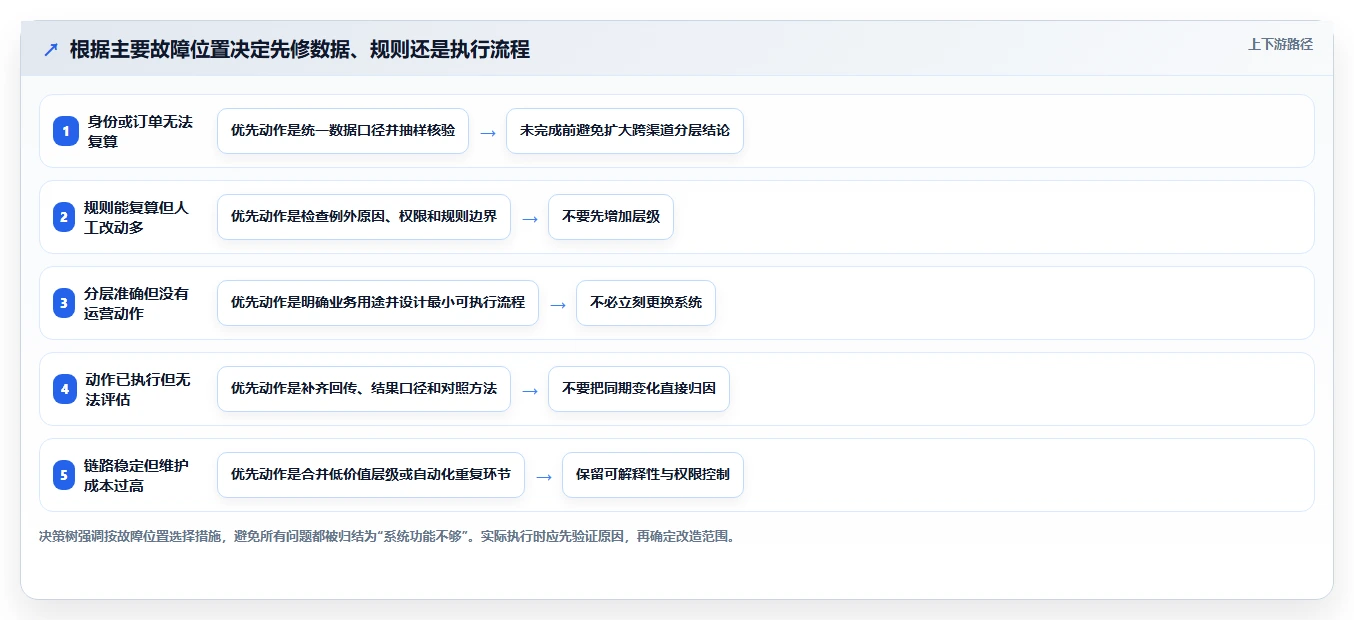Viewport: 1354px width, 620px height.
Task: Select the number 1 step badge
Action: pos(65,131)
